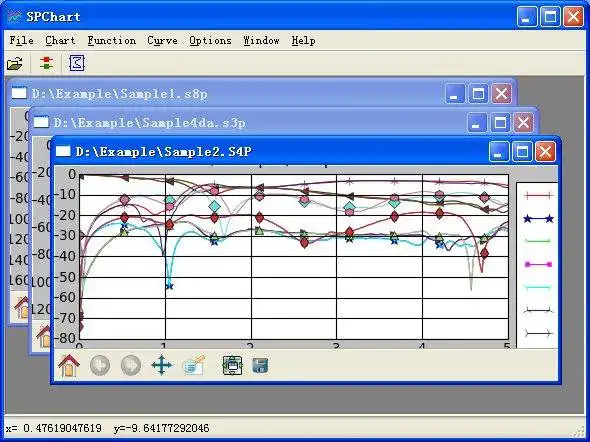Click the SPChart application title icon
Viewport: 590px width, 442px height.
(15, 16)
